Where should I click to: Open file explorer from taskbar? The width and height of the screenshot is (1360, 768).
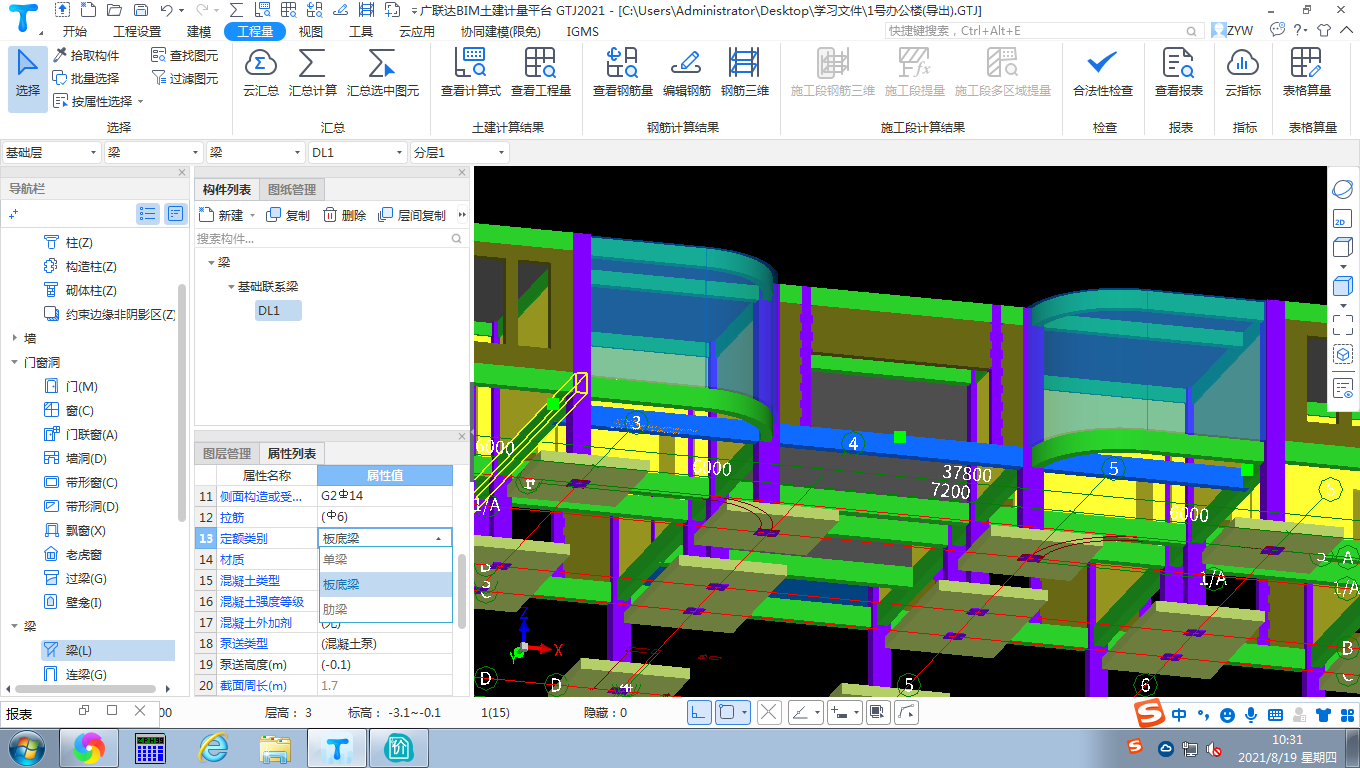(275, 747)
